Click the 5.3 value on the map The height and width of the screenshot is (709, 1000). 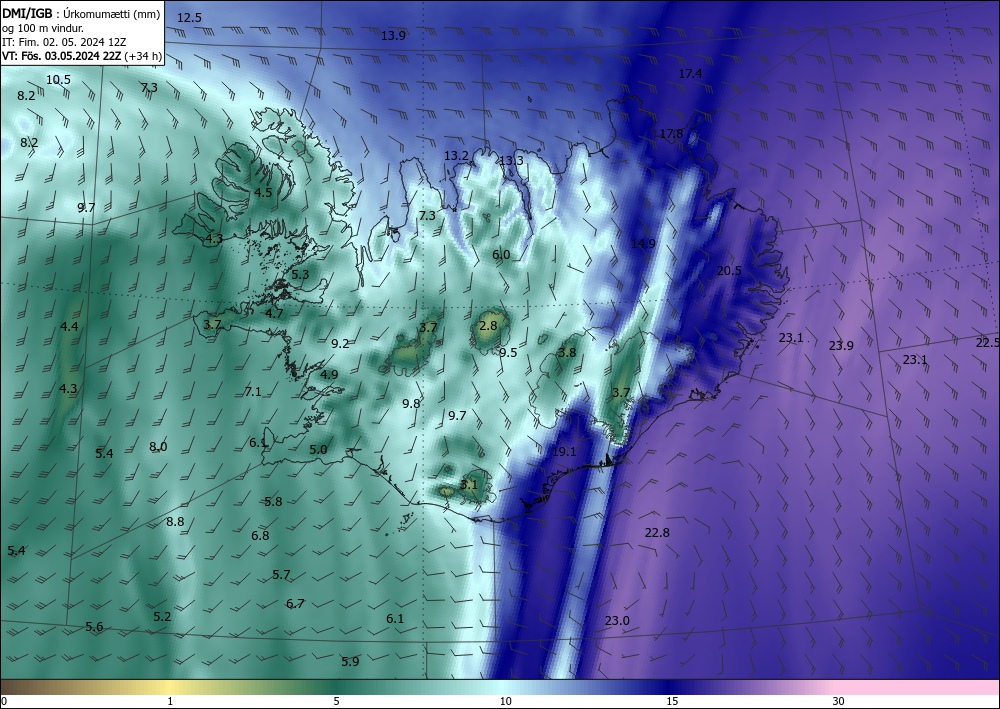[300, 275]
